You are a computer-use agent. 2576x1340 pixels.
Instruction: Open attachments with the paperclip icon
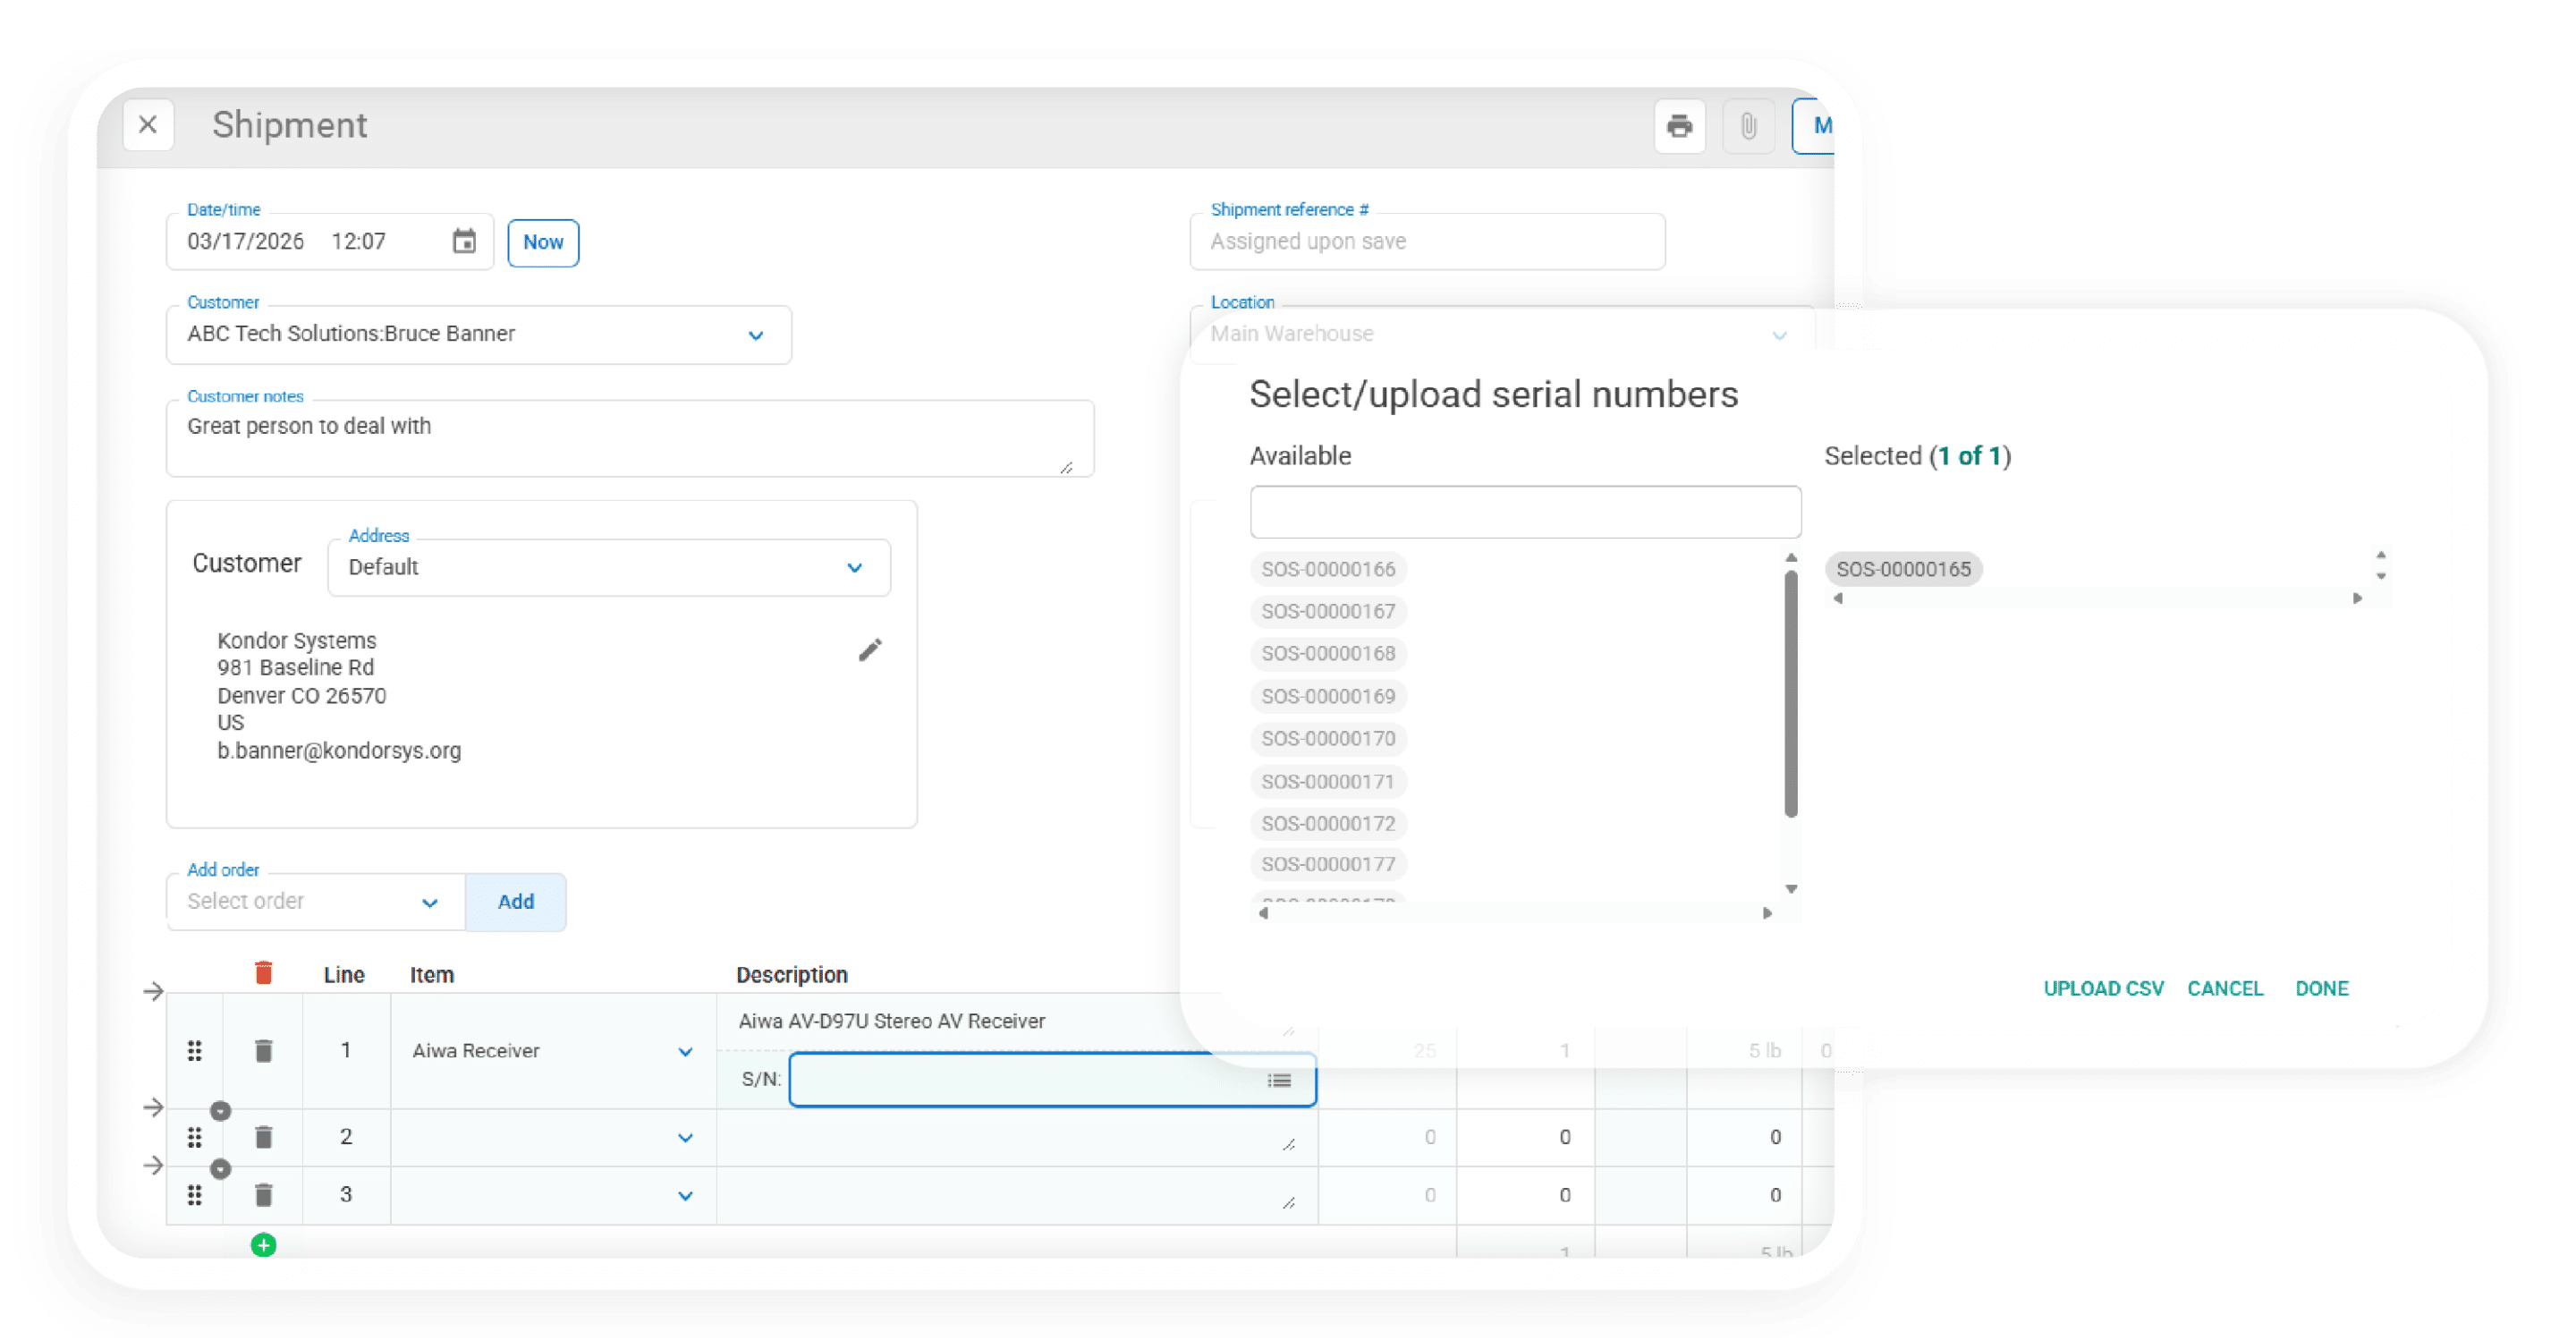1748,126
